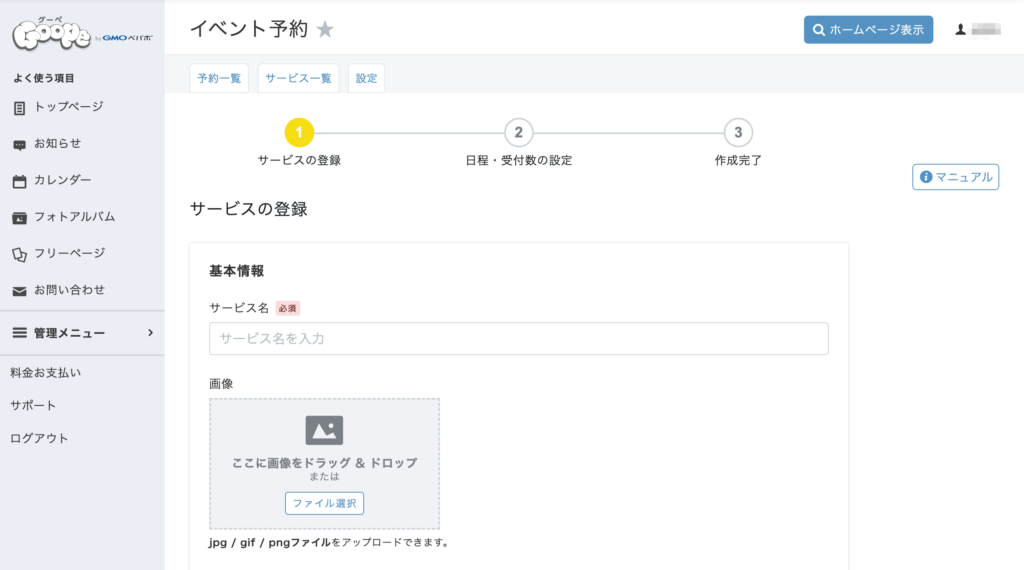1024x570 pixels.
Task: Click the トップページ document icon
Action: pos(20,108)
